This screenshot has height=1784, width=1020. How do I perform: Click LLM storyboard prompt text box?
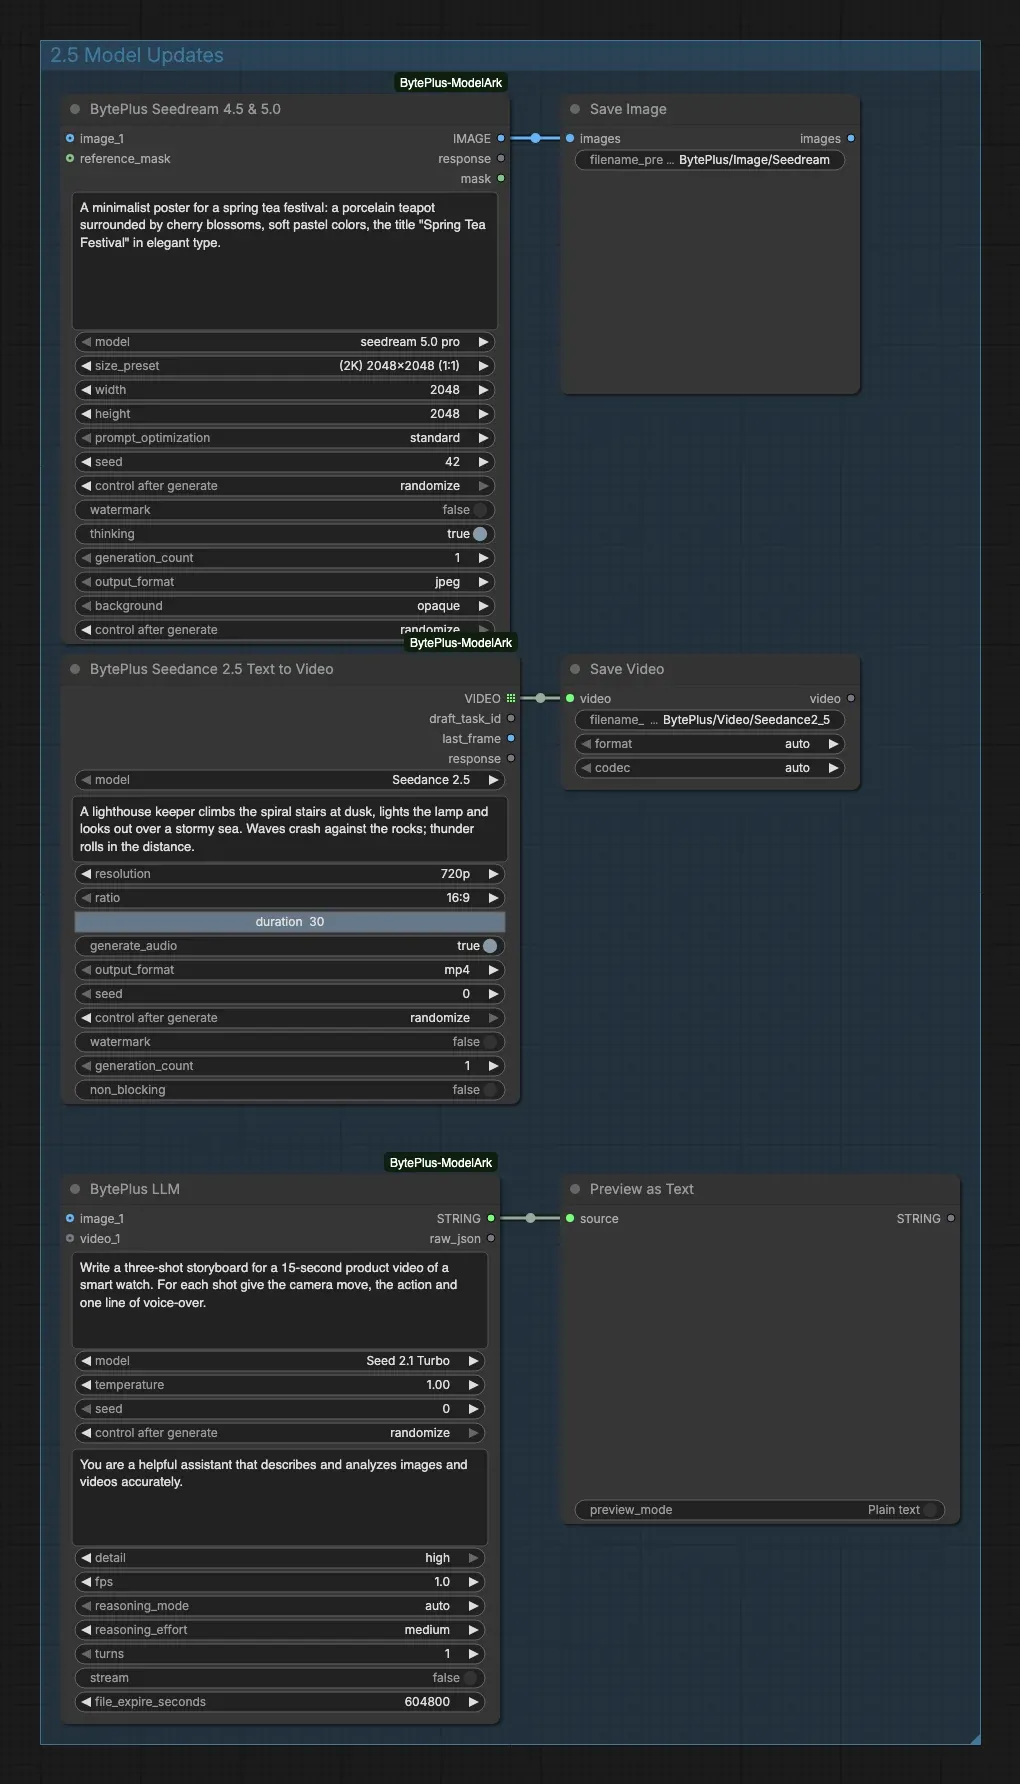280,1301
